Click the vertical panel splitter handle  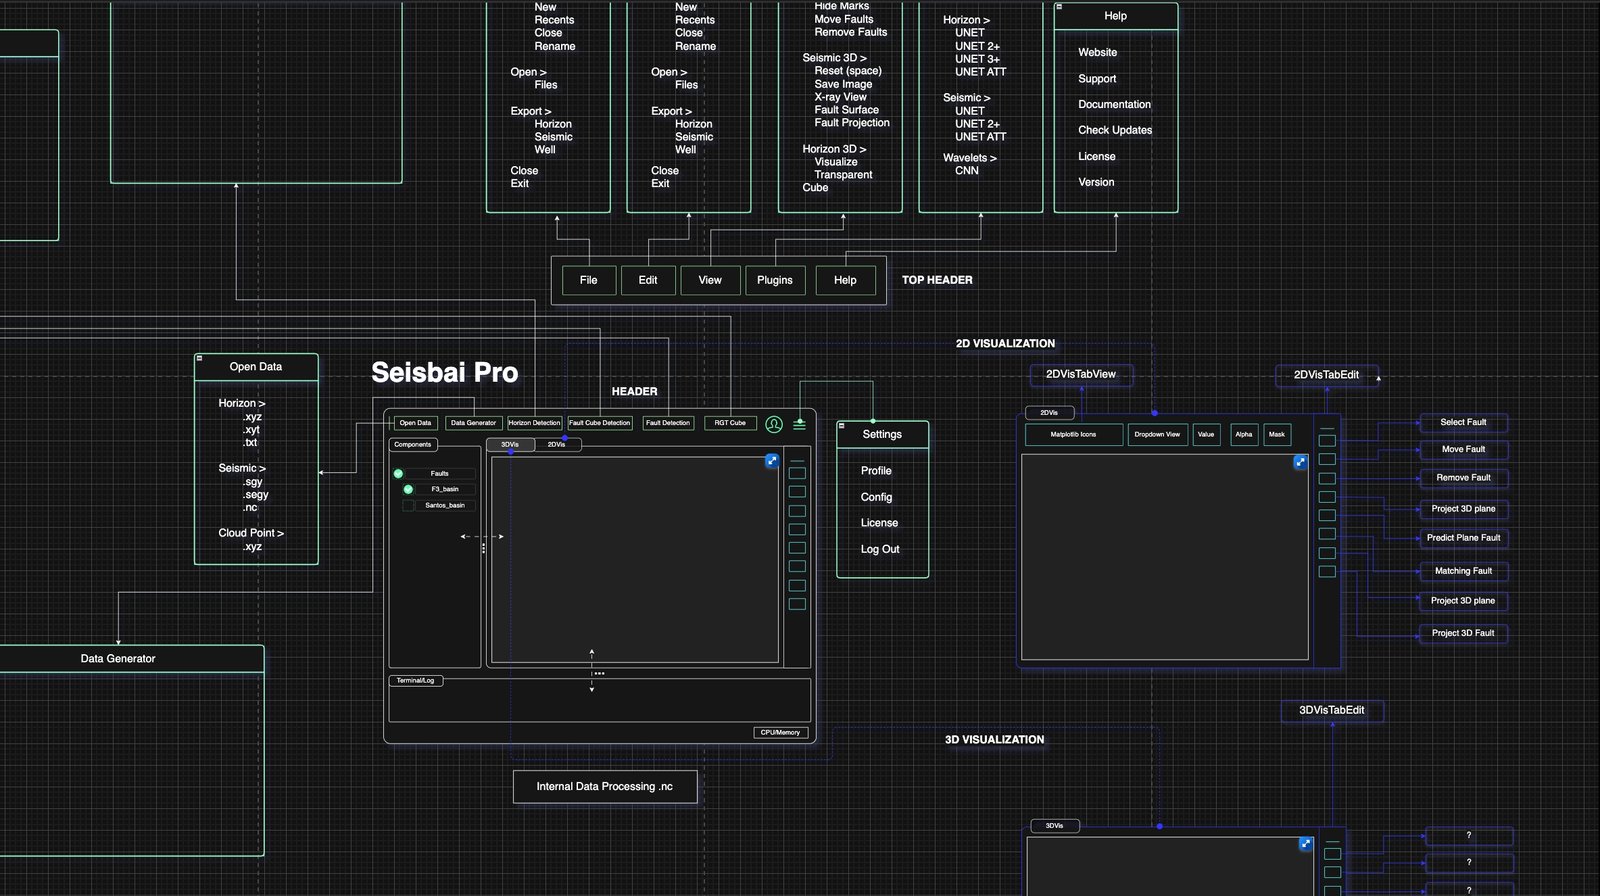(x=483, y=548)
